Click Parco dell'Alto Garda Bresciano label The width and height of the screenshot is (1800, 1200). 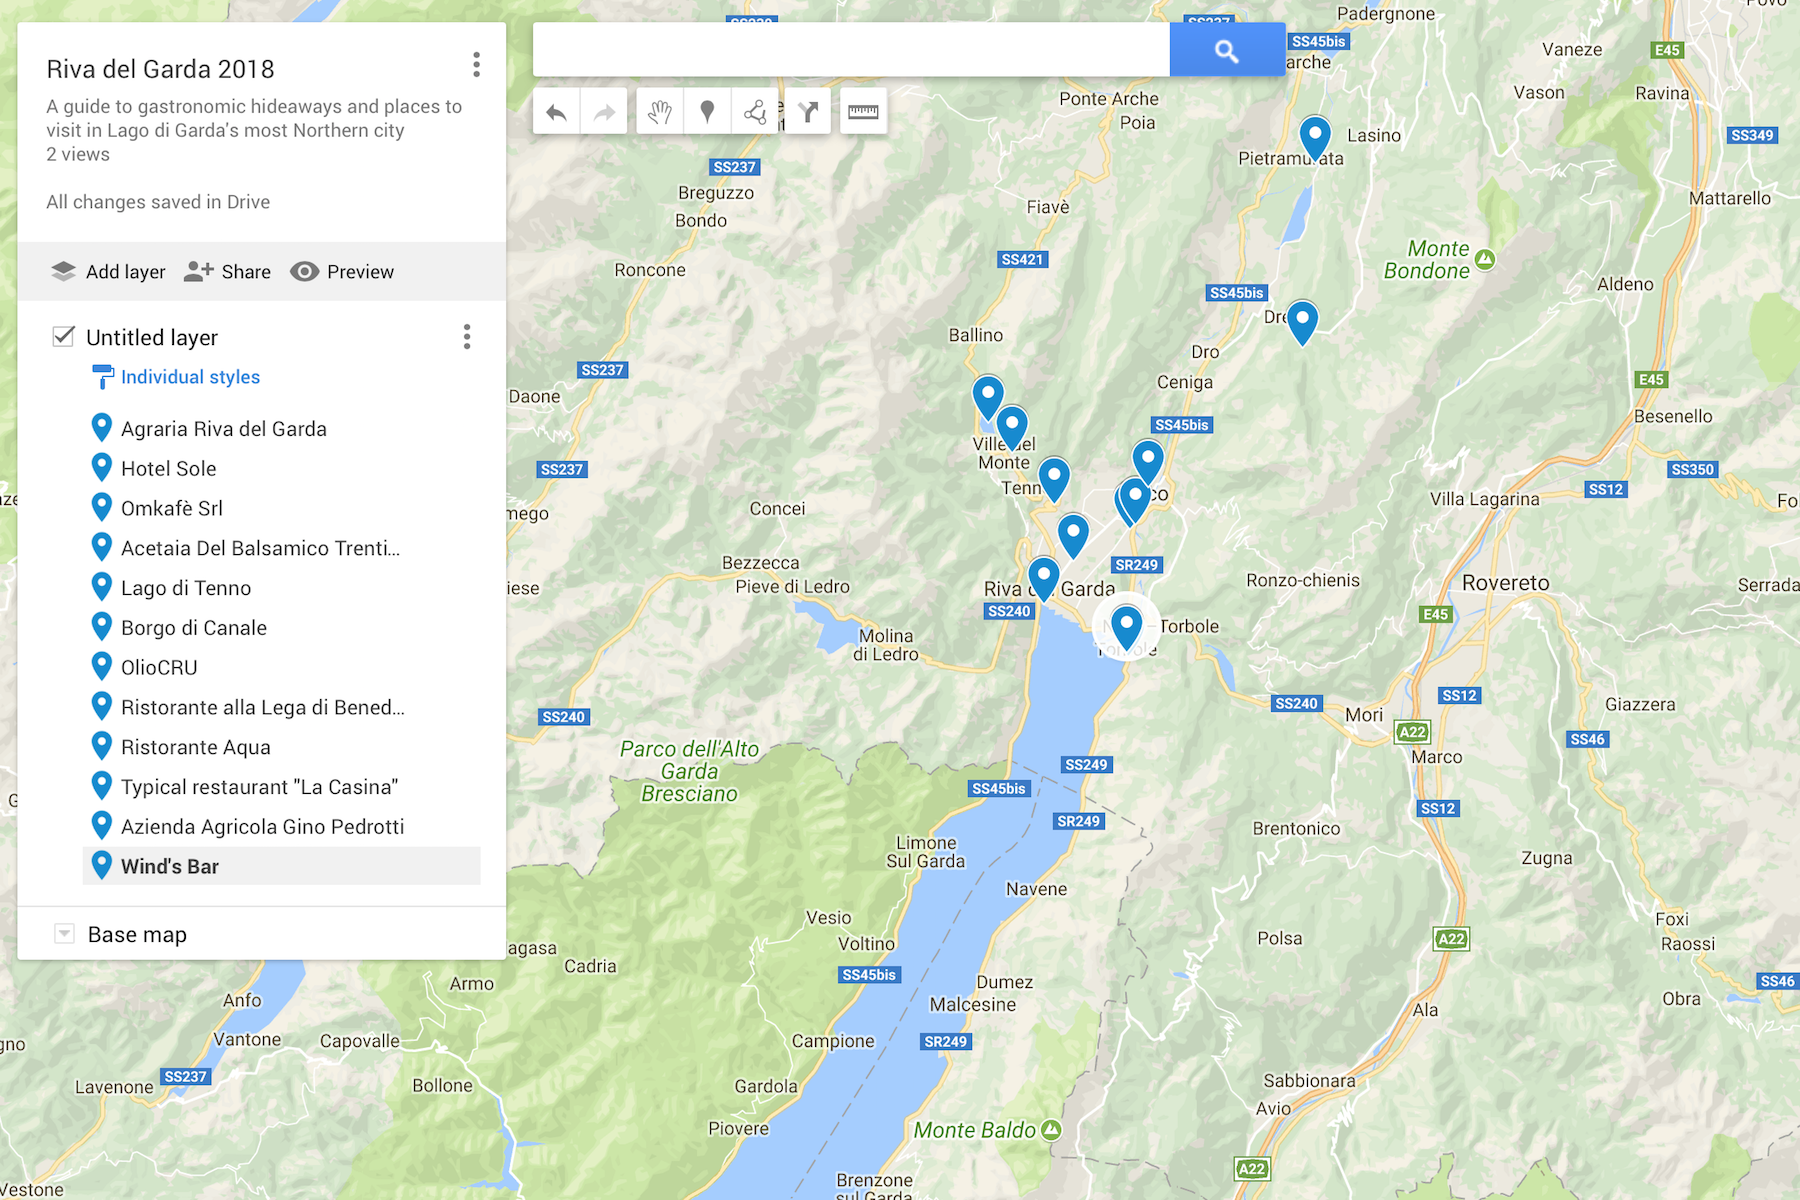[689, 771]
